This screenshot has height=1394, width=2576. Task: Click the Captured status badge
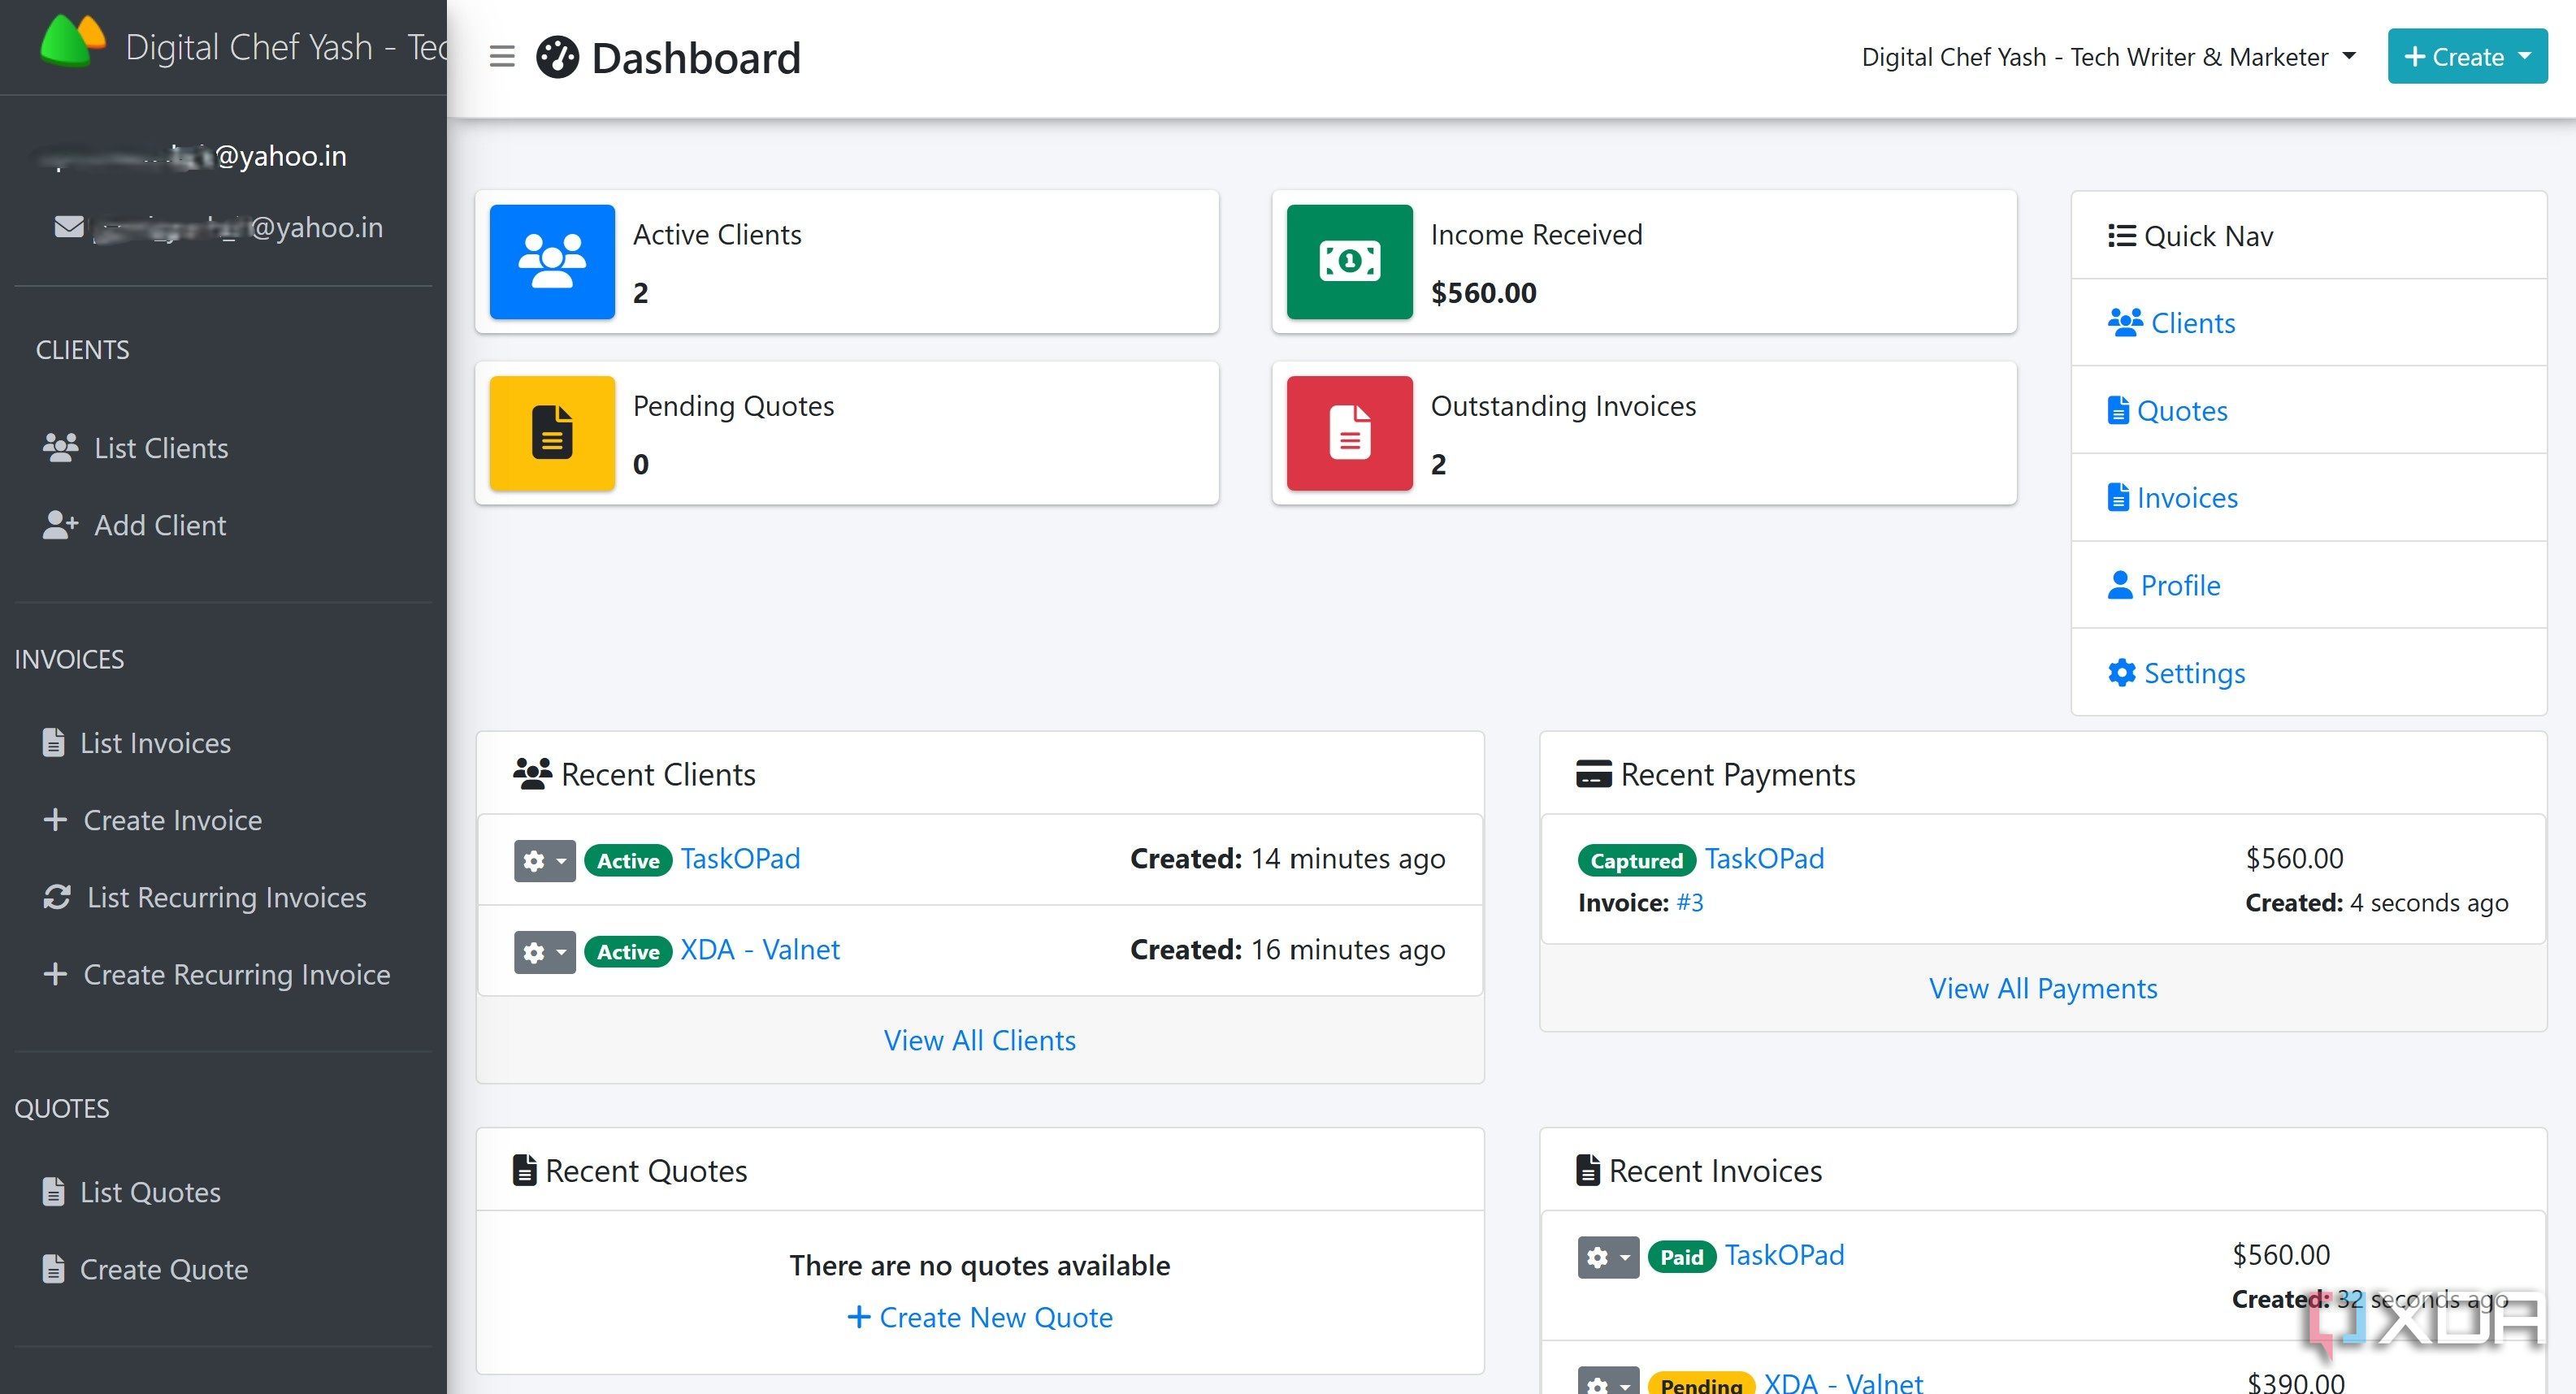click(1636, 860)
